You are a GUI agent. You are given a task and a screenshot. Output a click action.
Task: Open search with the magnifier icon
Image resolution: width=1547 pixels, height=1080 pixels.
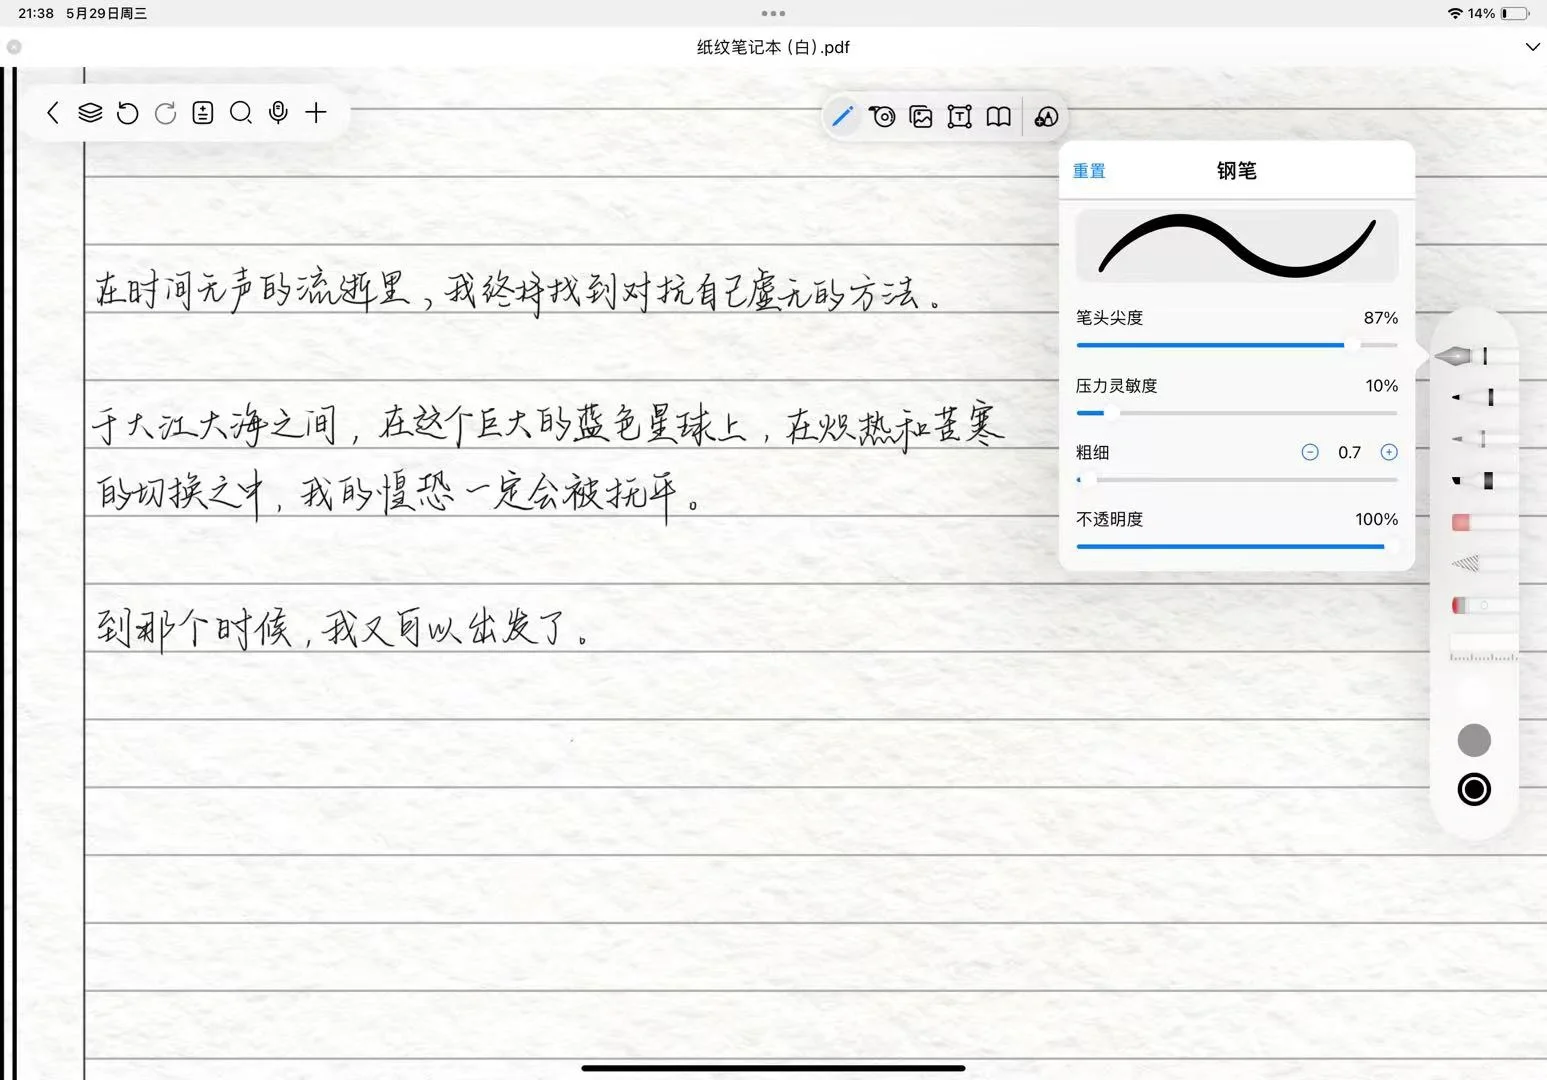coord(241,113)
